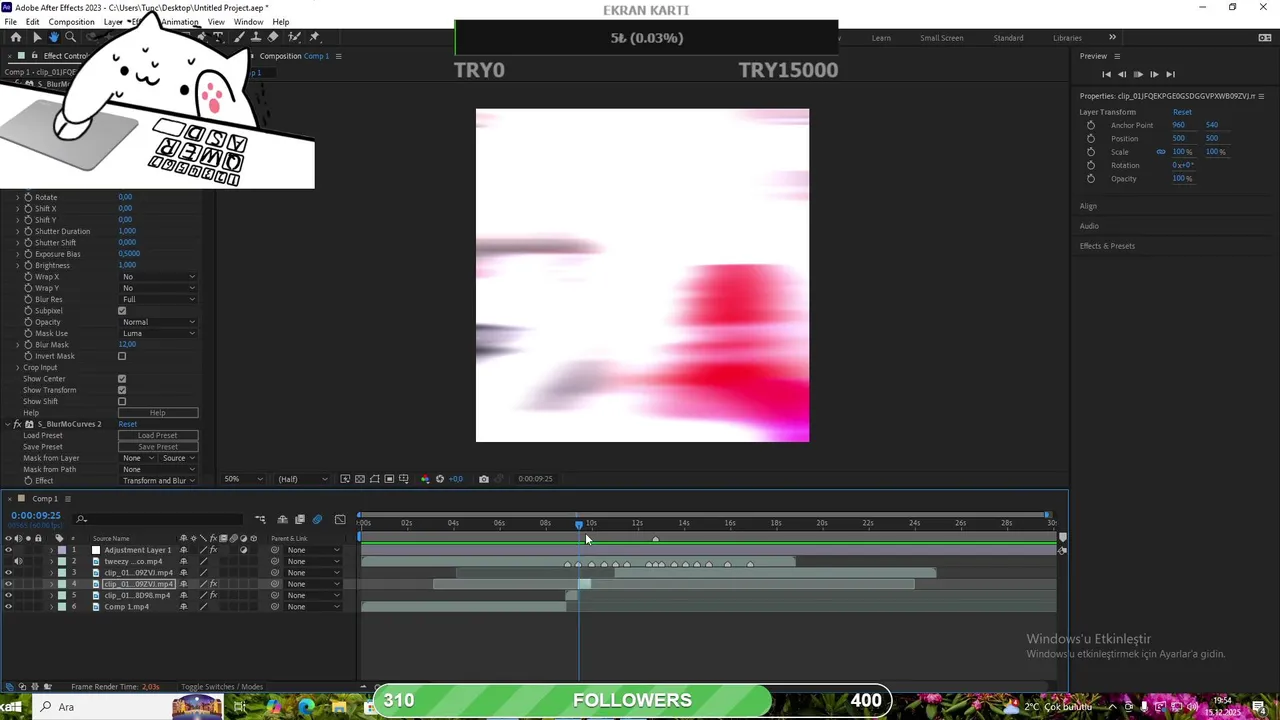Open the Mask Use Luma dropdown

click(158, 333)
